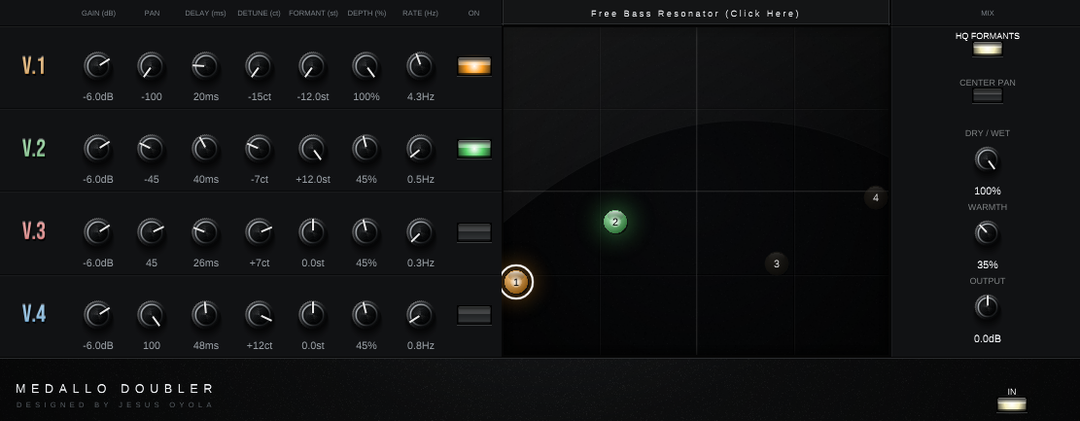The width and height of the screenshot is (1080, 421).
Task: Click the Warmth knob
Action: coord(987,234)
